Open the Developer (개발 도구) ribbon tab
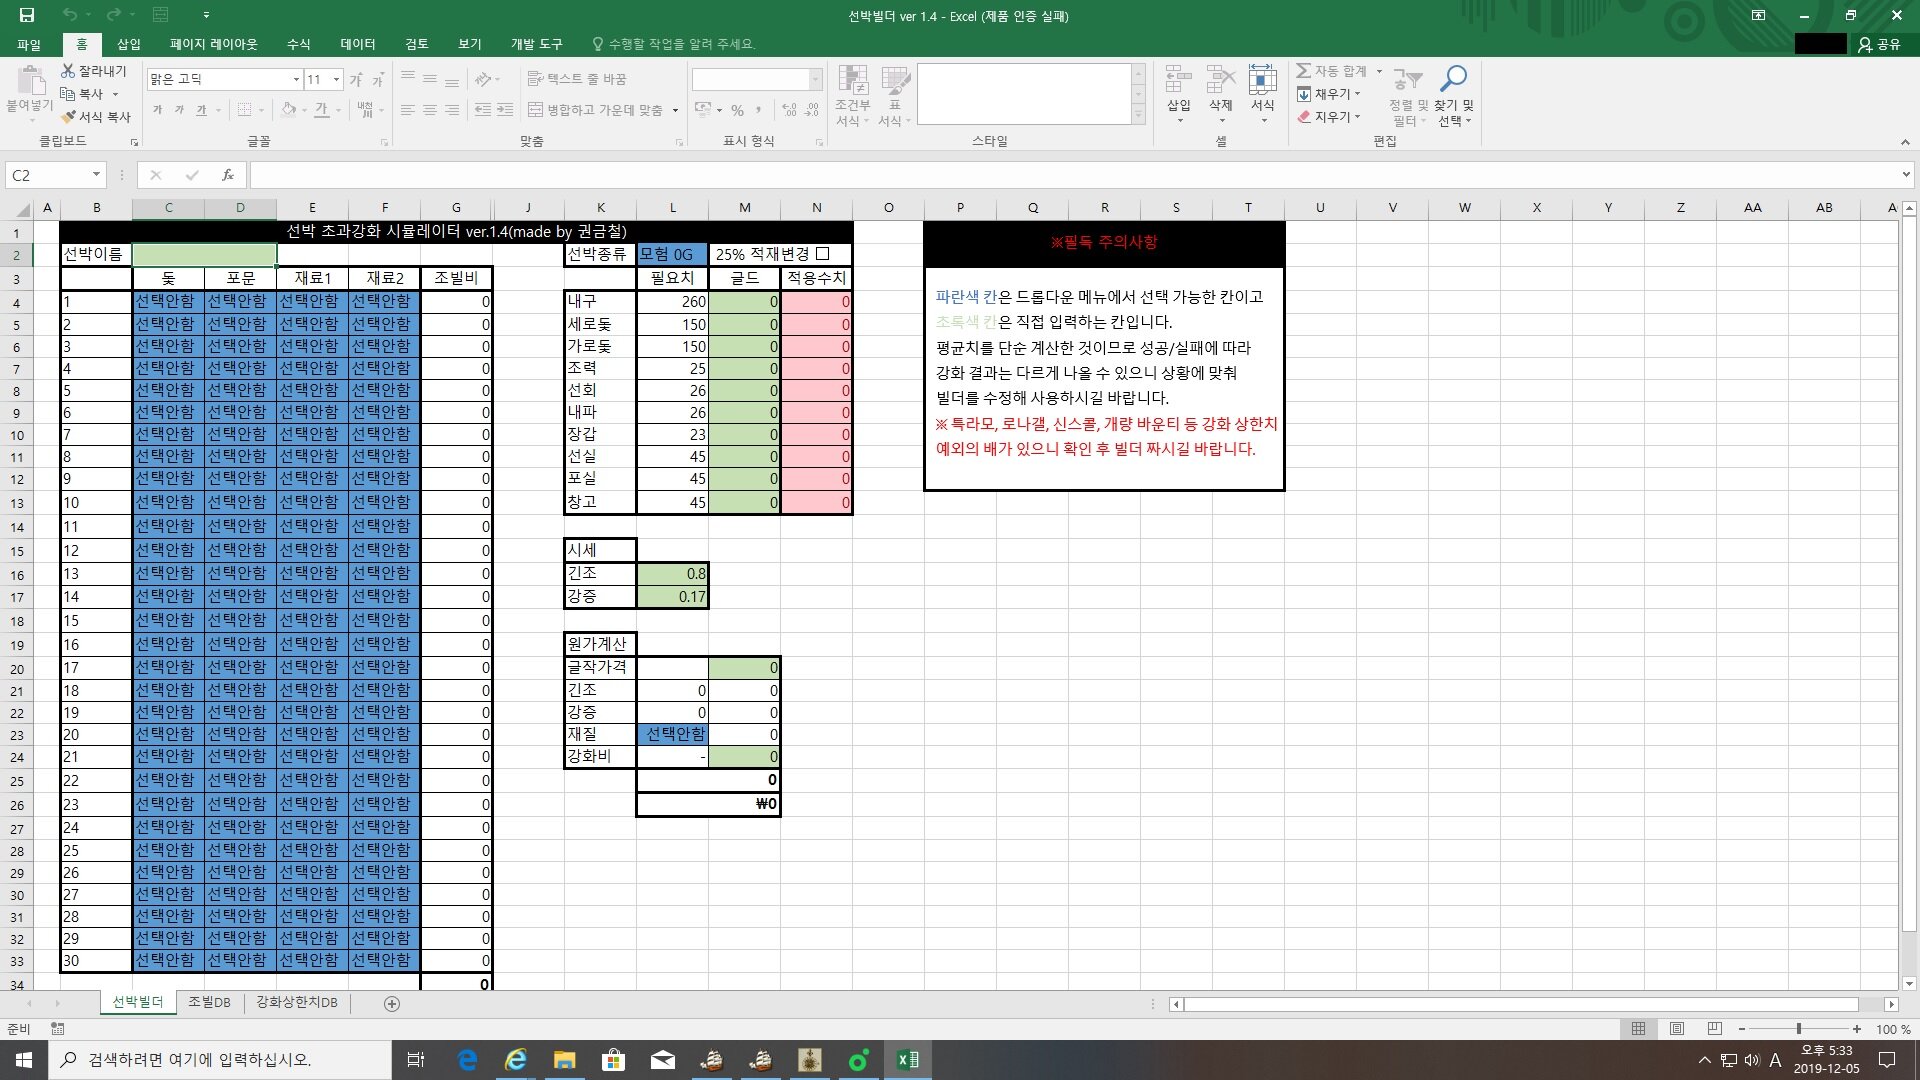The height and width of the screenshot is (1080, 1920). [x=537, y=44]
